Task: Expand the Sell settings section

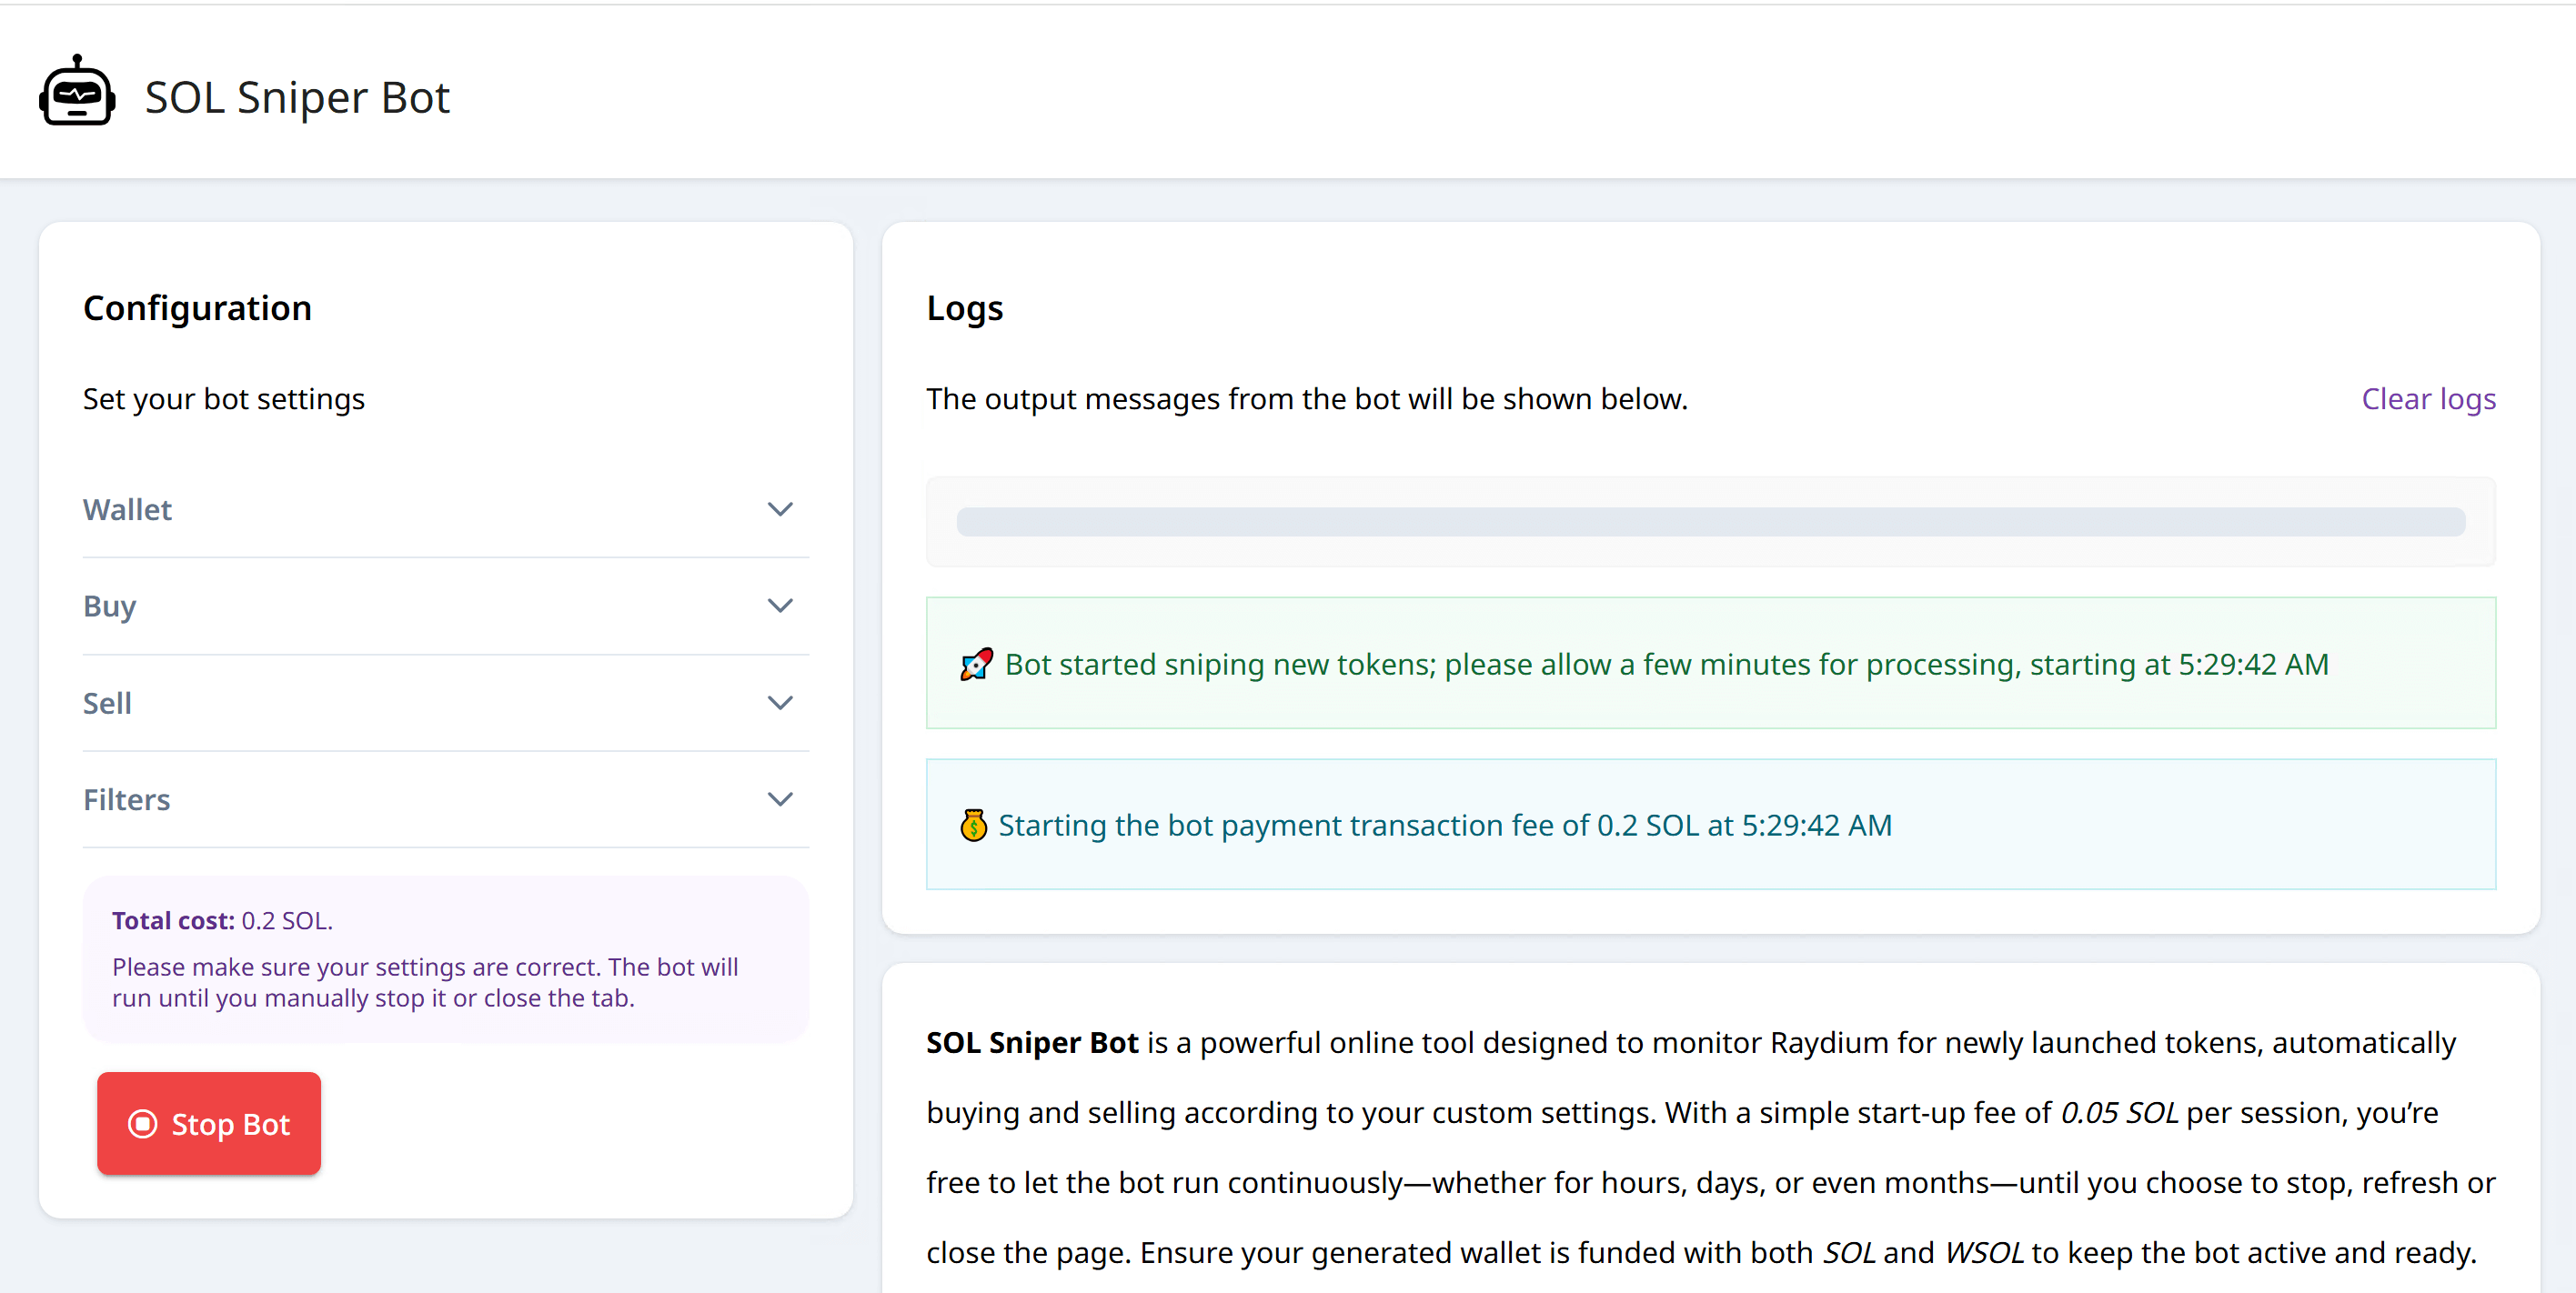Action: pyautogui.click(x=445, y=703)
